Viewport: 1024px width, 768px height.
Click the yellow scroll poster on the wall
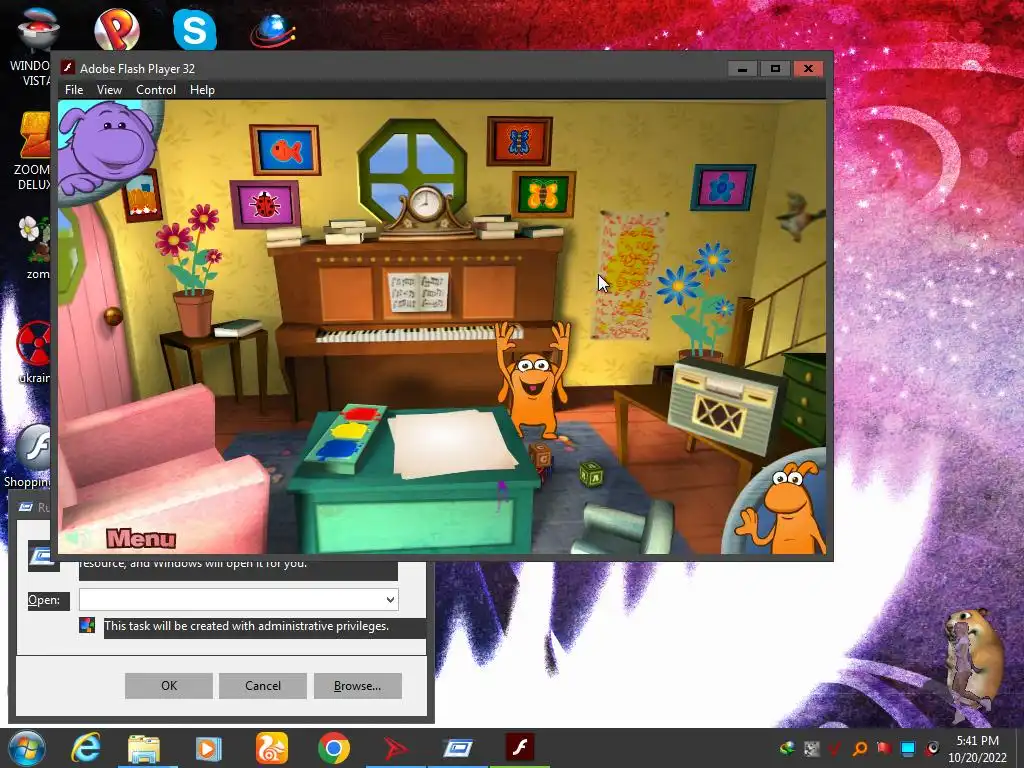[628, 275]
